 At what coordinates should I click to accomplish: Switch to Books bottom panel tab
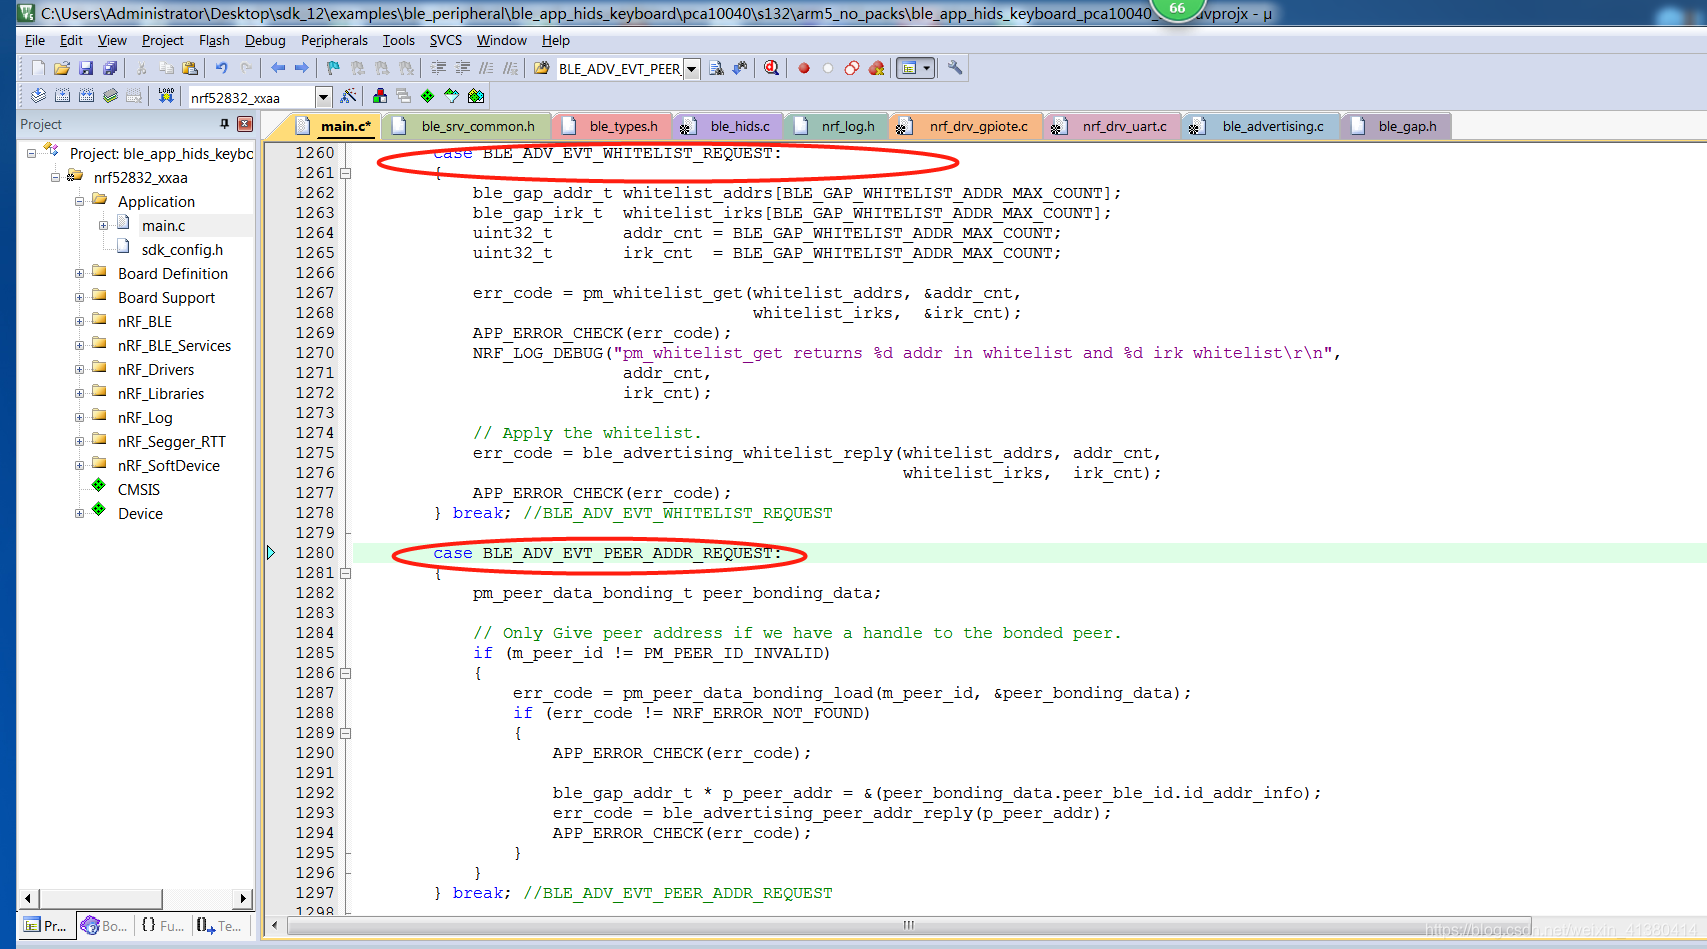104,925
